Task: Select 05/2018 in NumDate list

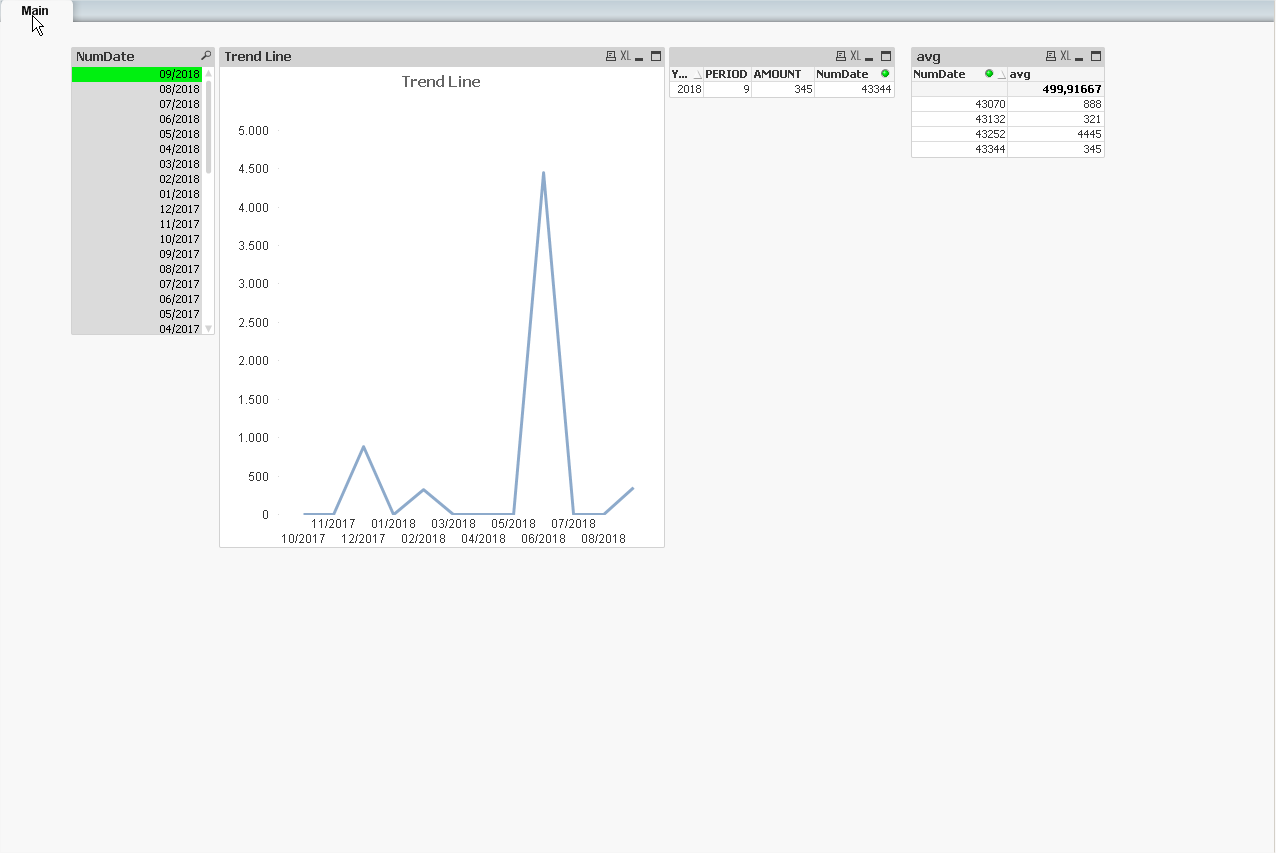Action: point(137,134)
